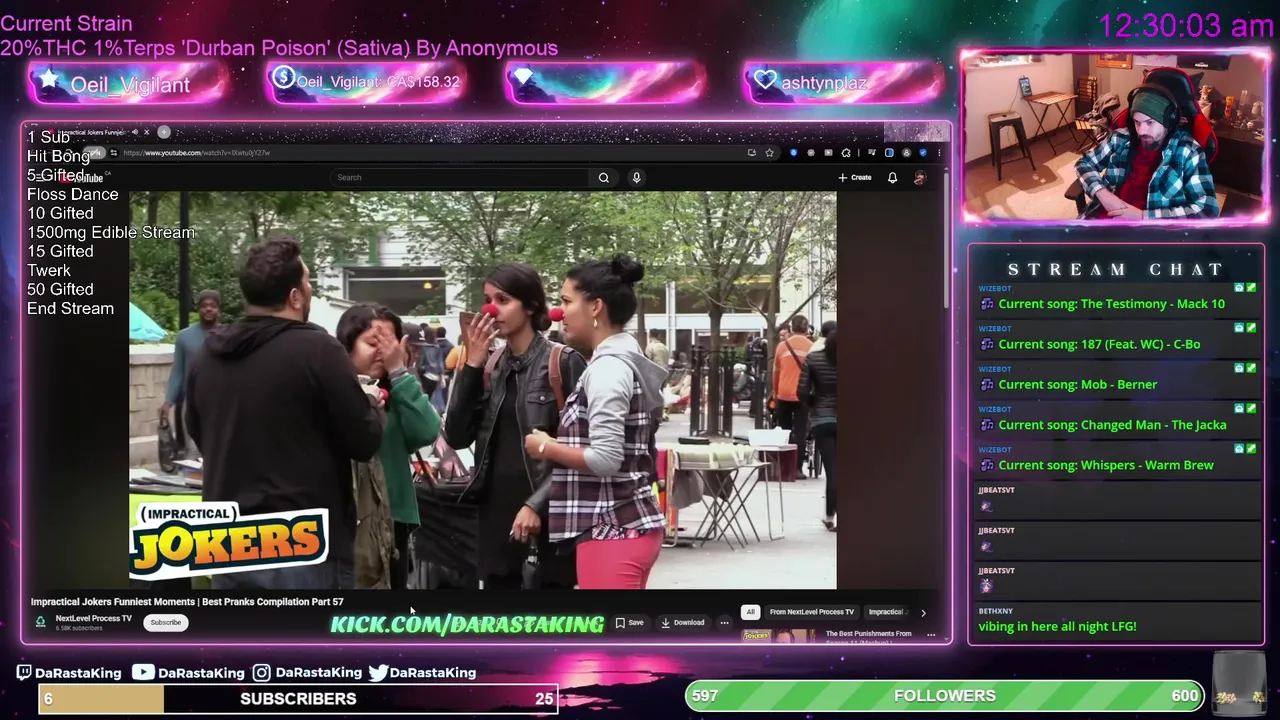Open the YouTube account avatar menu
The image size is (1280, 720).
tap(919, 177)
